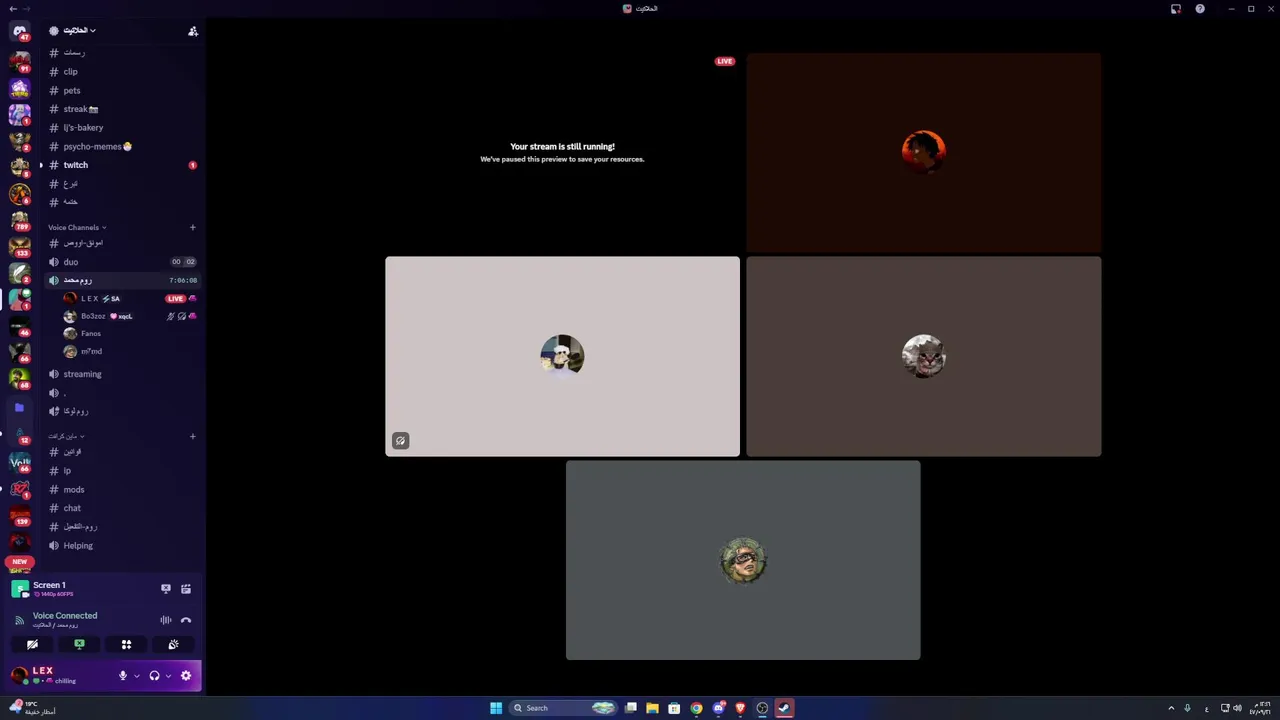Open user settings gear icon
This screenshot has height=720, width=1280.
coord(185,676)
